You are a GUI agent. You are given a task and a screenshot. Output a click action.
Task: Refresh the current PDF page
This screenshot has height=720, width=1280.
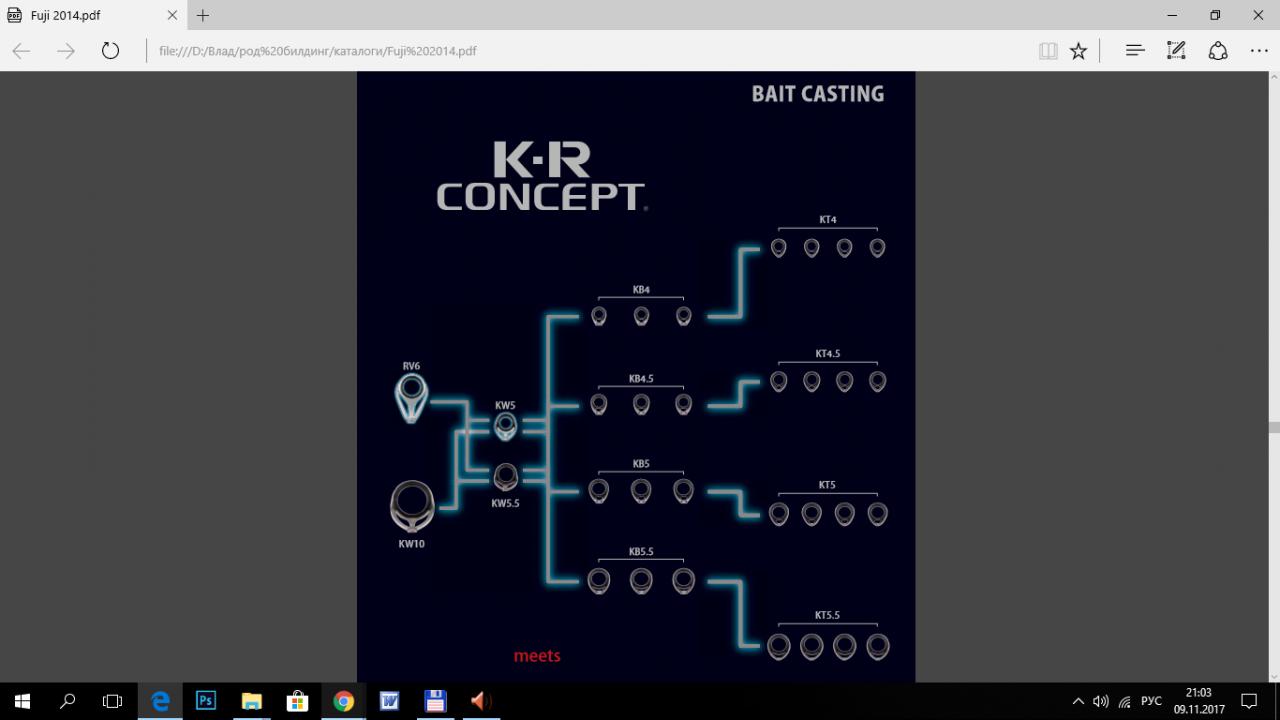tap(110, 51)
